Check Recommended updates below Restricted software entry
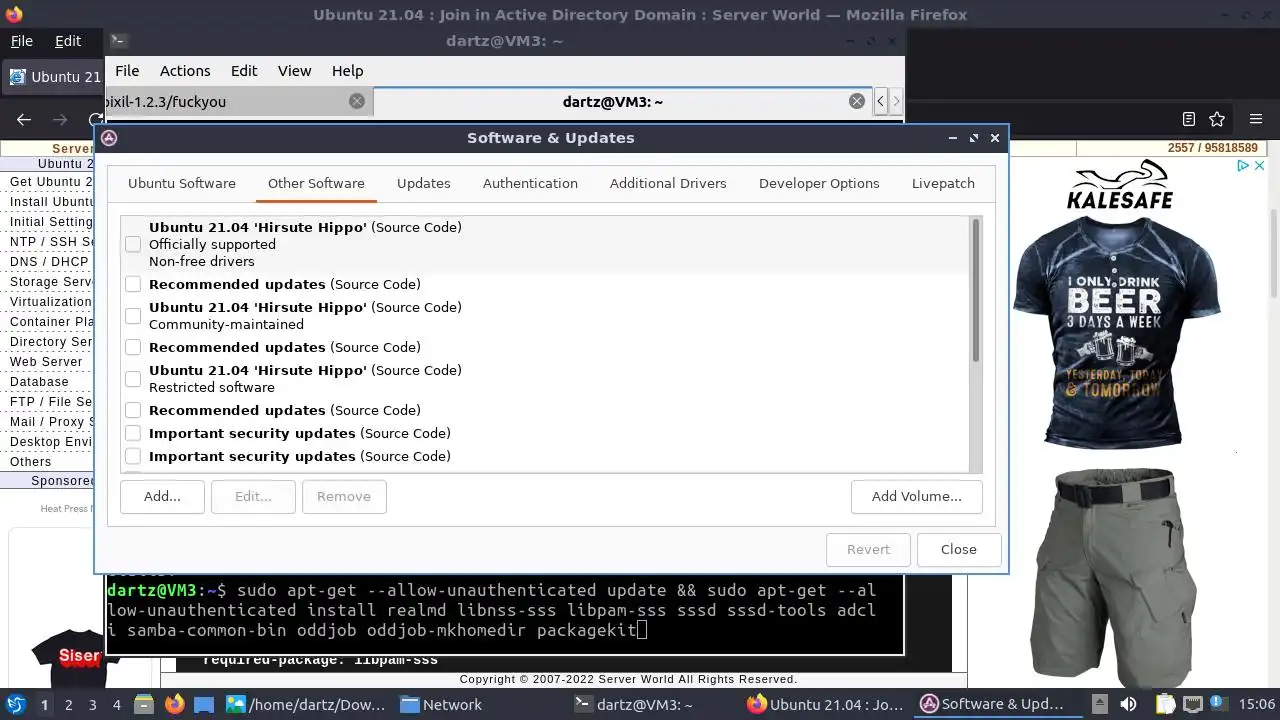The image size is (1280, 720). [133, 410]
